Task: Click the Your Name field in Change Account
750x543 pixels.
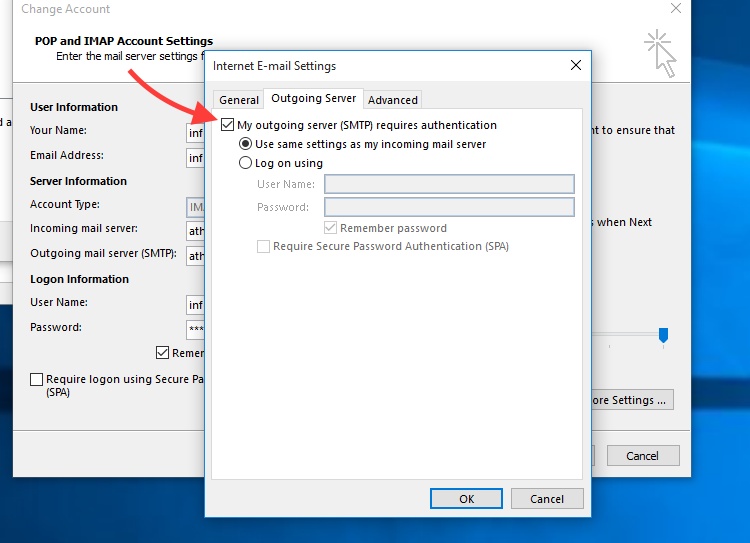Action: point(196,133)
